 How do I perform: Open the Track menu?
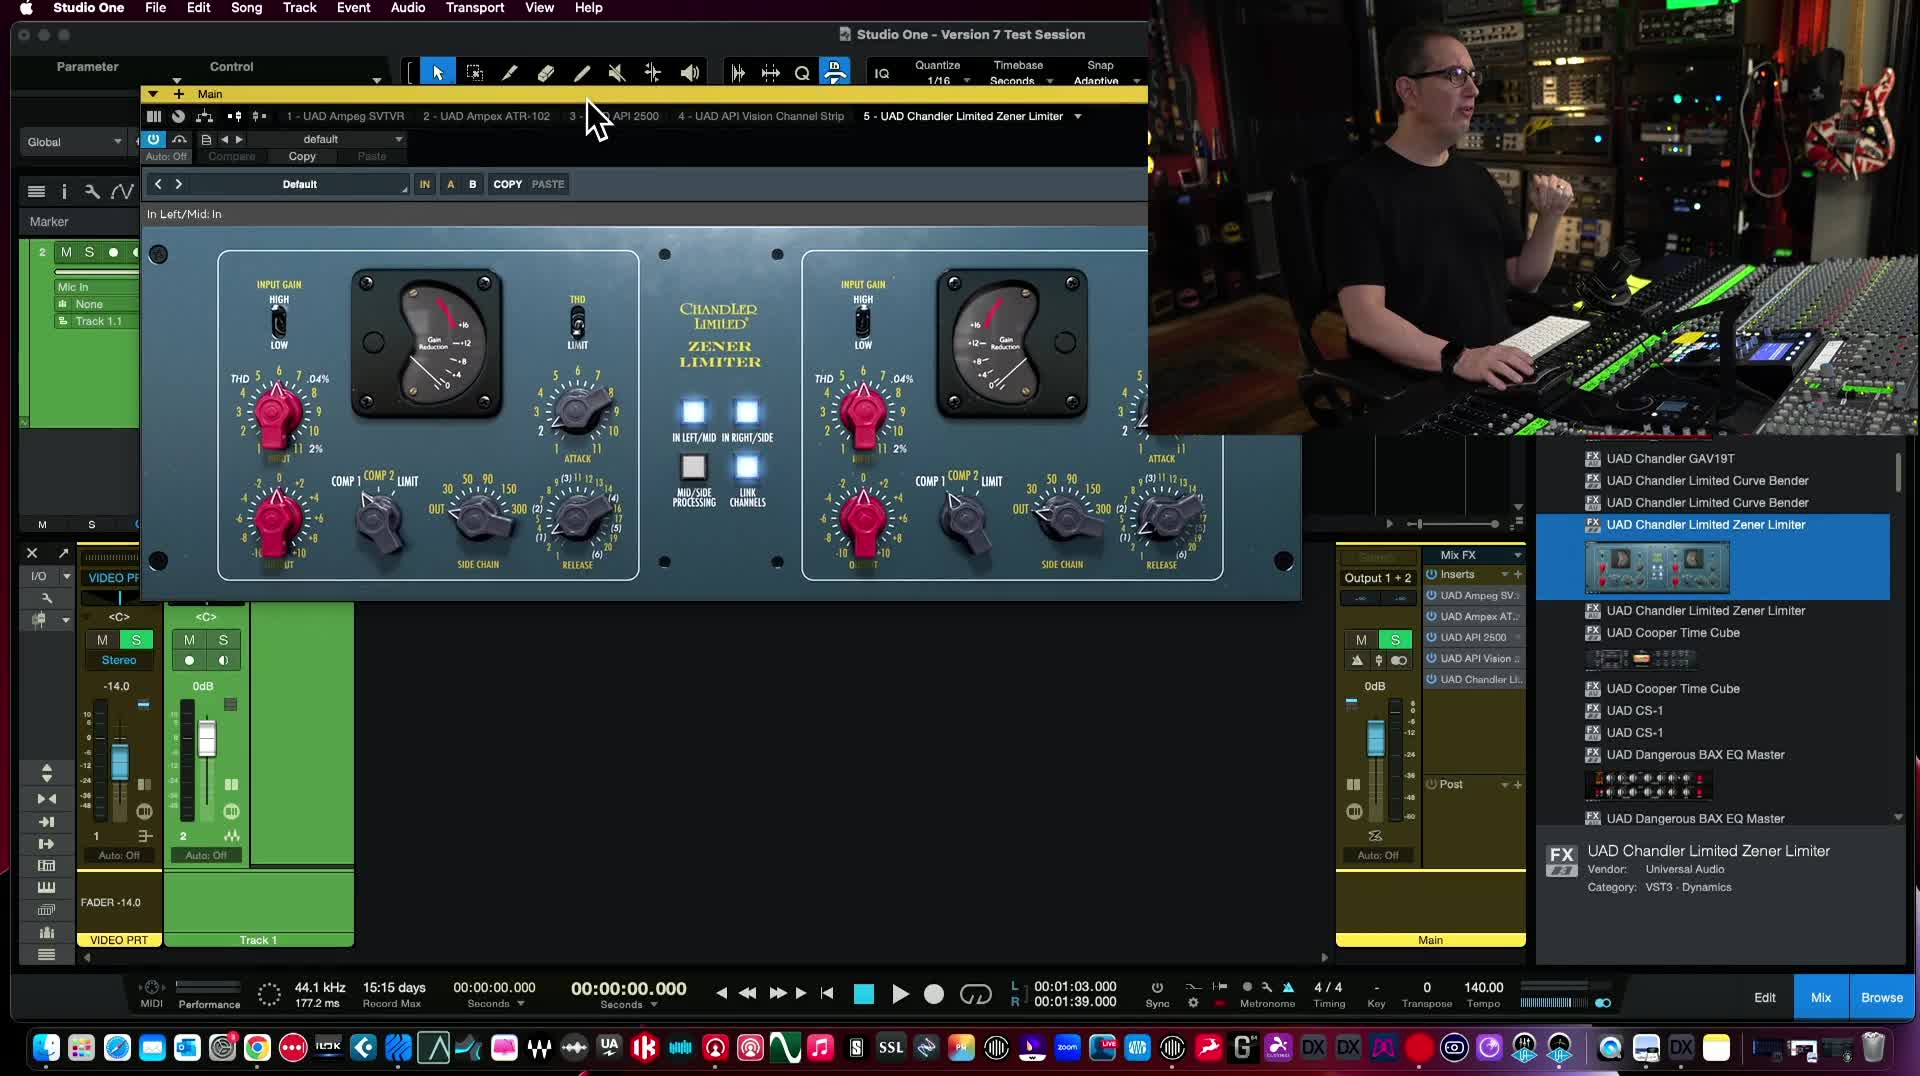tap(299, 8)
